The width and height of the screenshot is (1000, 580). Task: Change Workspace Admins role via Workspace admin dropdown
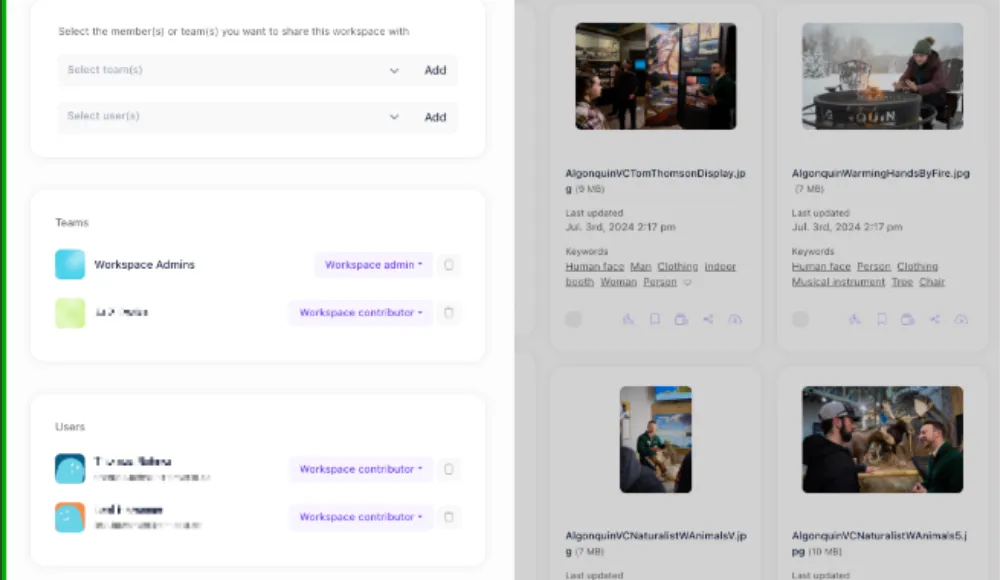[373, 264]
